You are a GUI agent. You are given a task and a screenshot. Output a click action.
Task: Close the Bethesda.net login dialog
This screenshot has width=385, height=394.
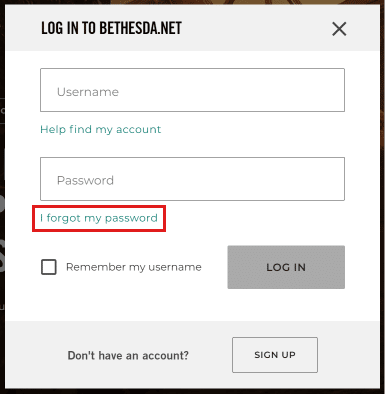[339, 29]
